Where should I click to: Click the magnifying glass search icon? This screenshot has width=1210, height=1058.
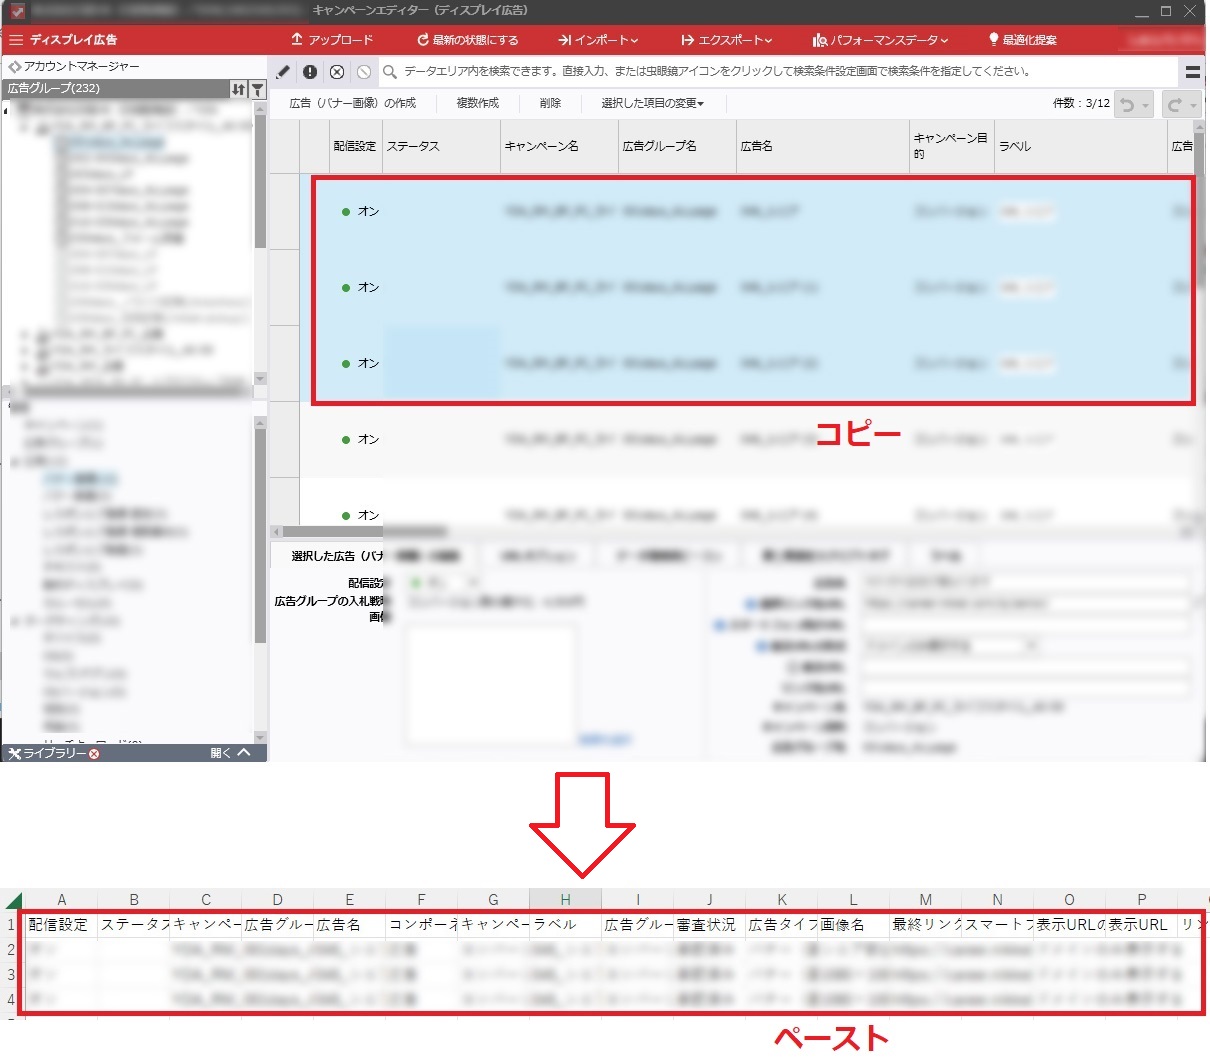(390, 72)
